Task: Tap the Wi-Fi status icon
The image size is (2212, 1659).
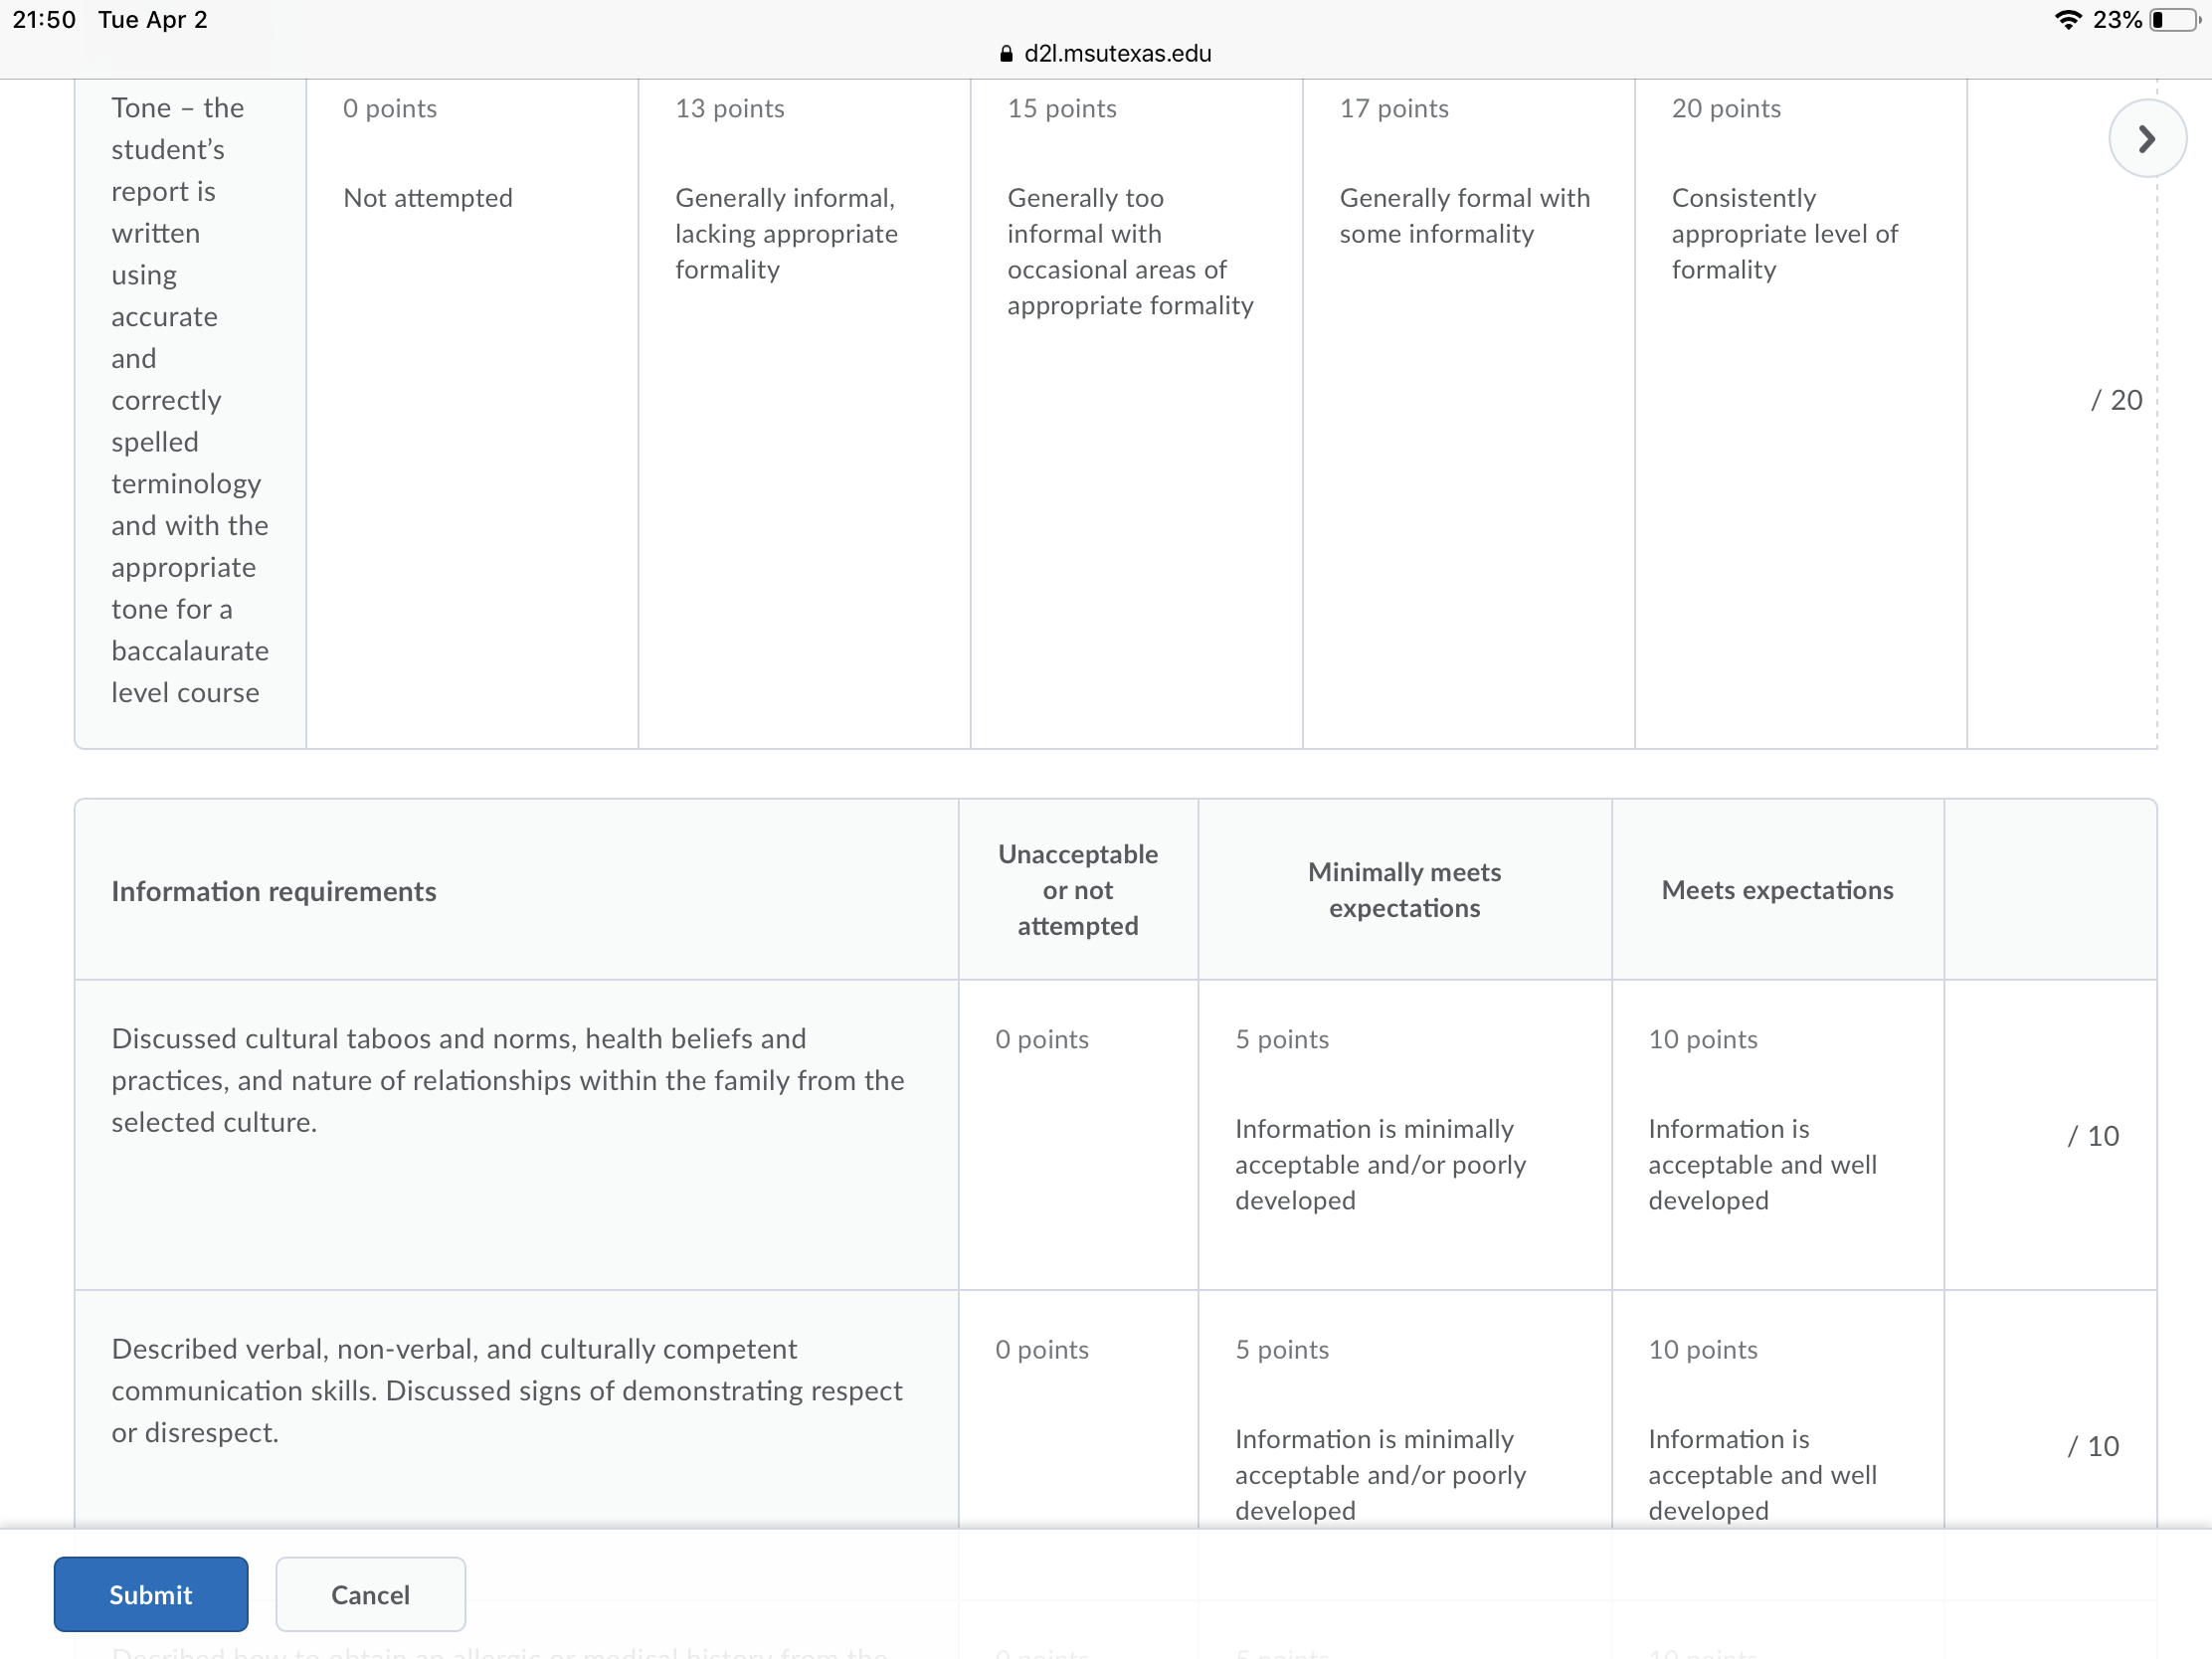Action: pyautogui.click(x=2067, y=20)
